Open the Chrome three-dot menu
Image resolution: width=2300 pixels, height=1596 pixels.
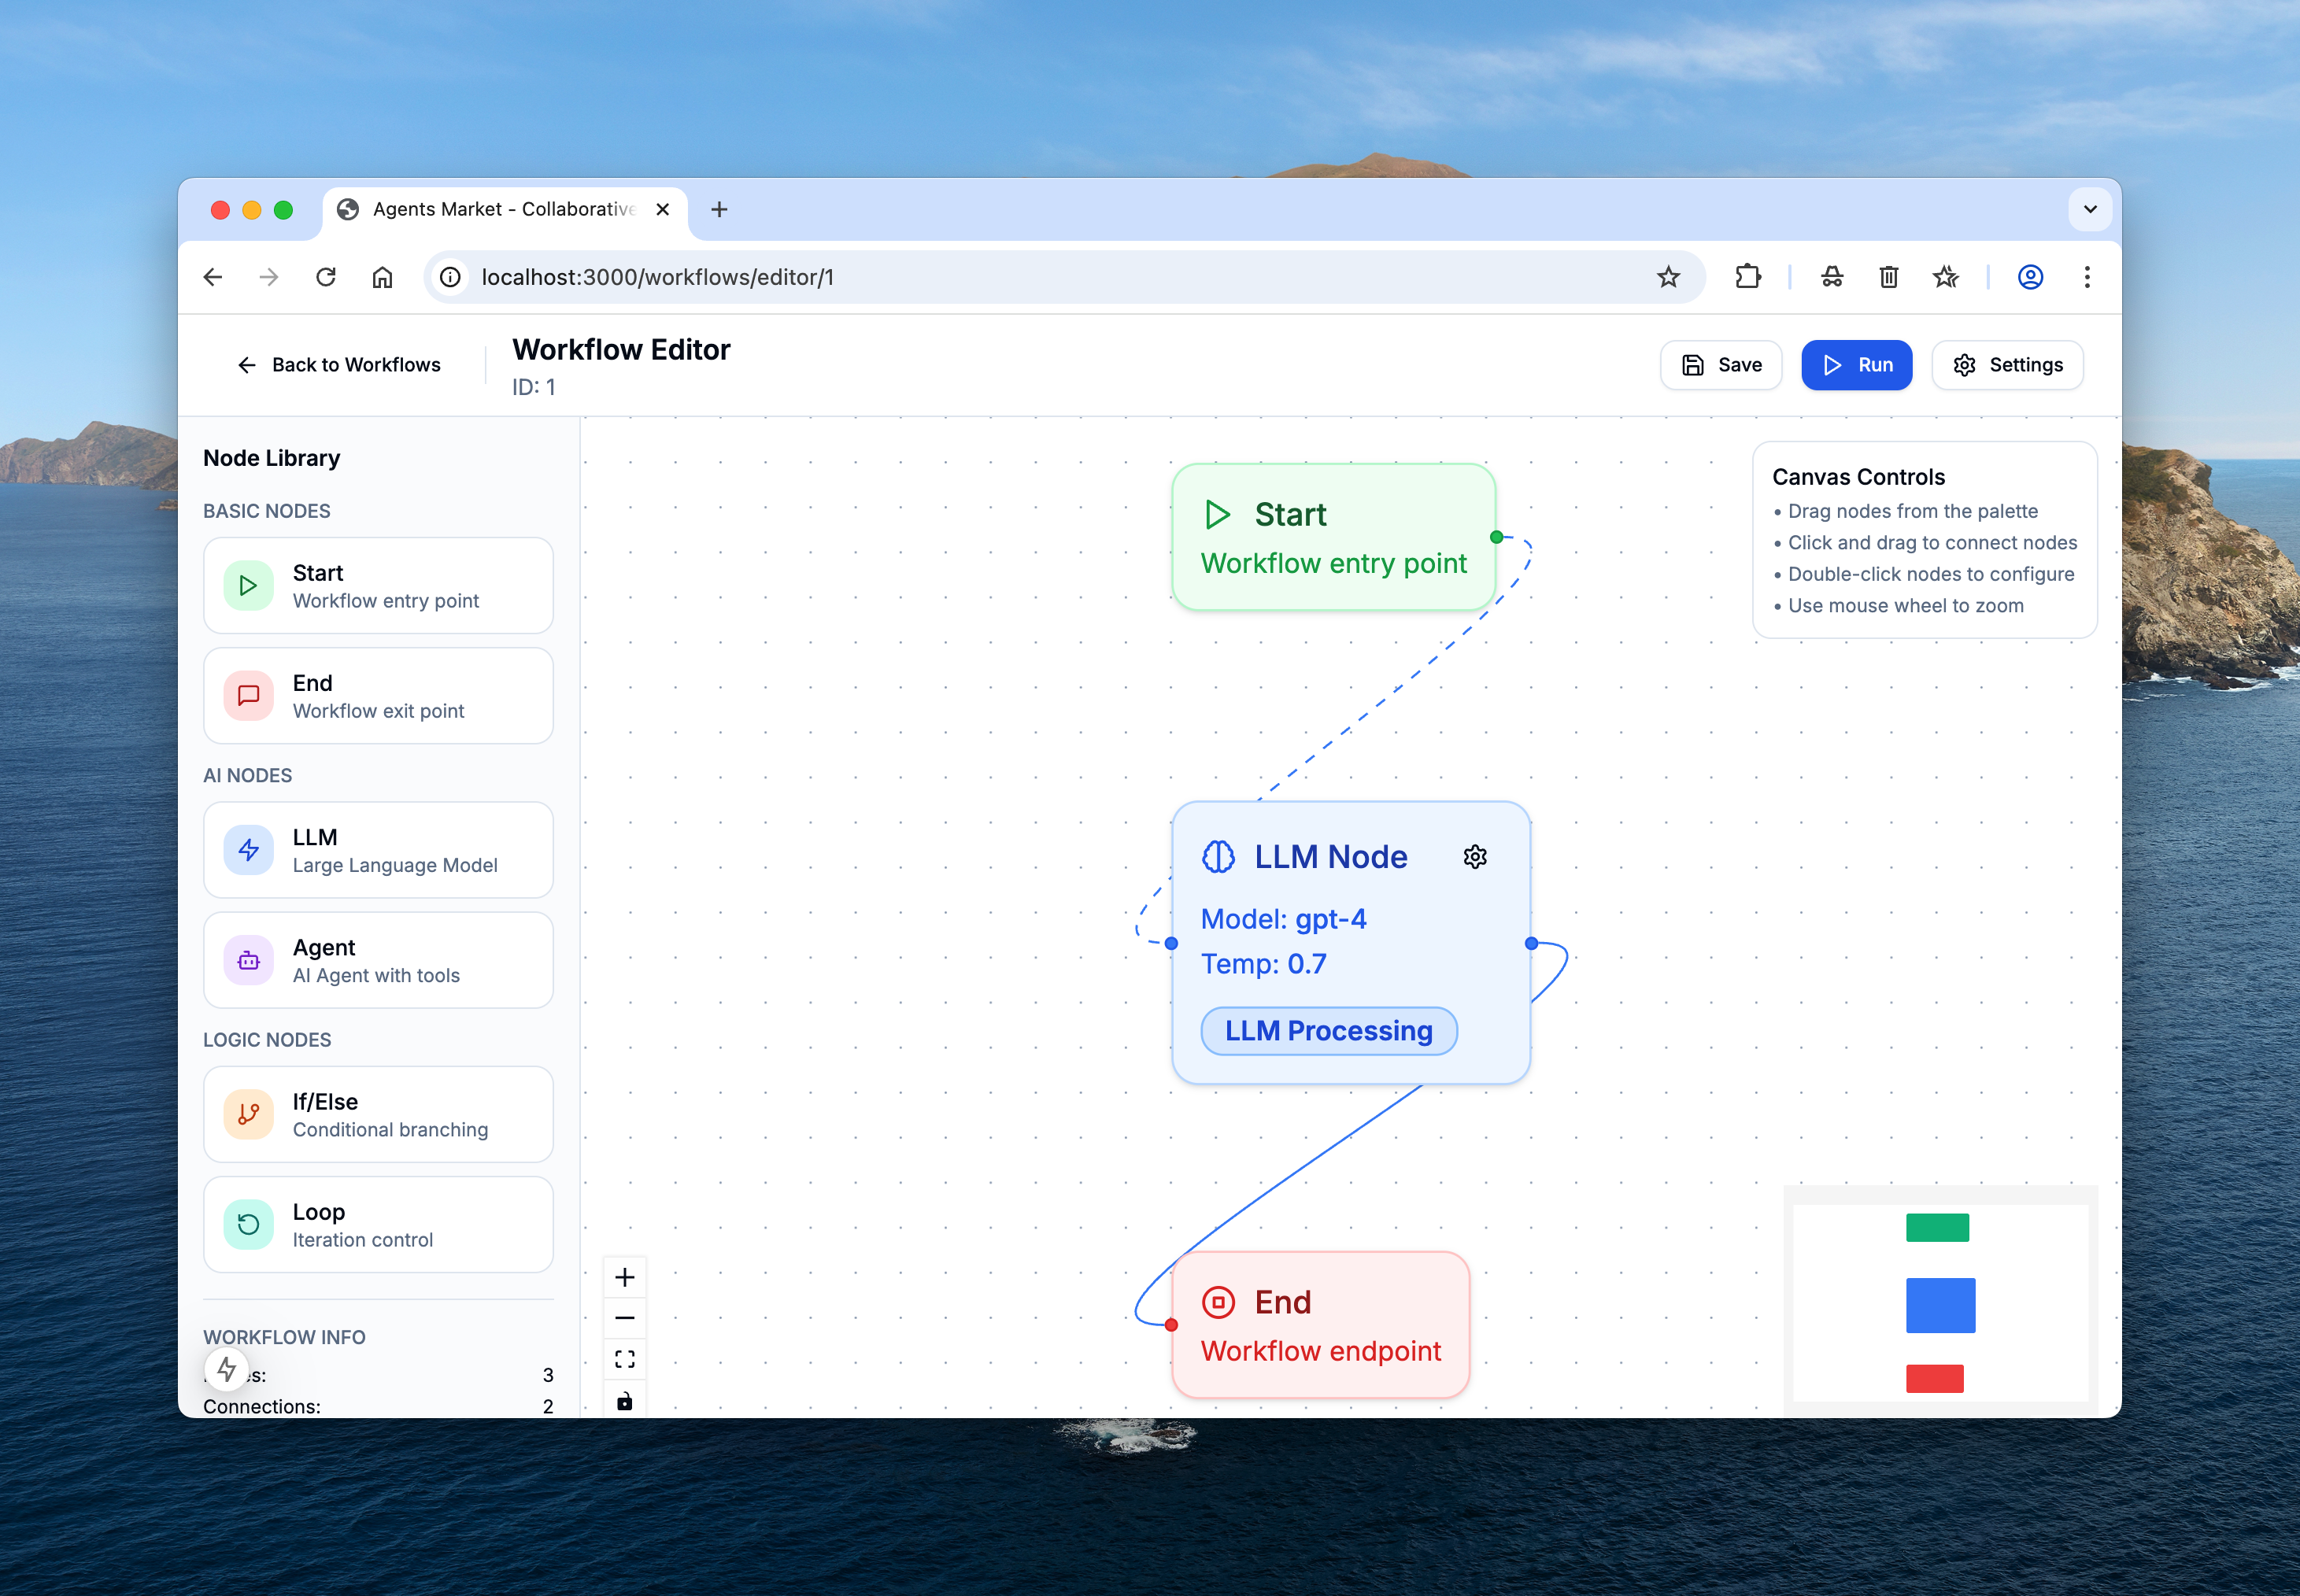click(x=2086, y=277)
